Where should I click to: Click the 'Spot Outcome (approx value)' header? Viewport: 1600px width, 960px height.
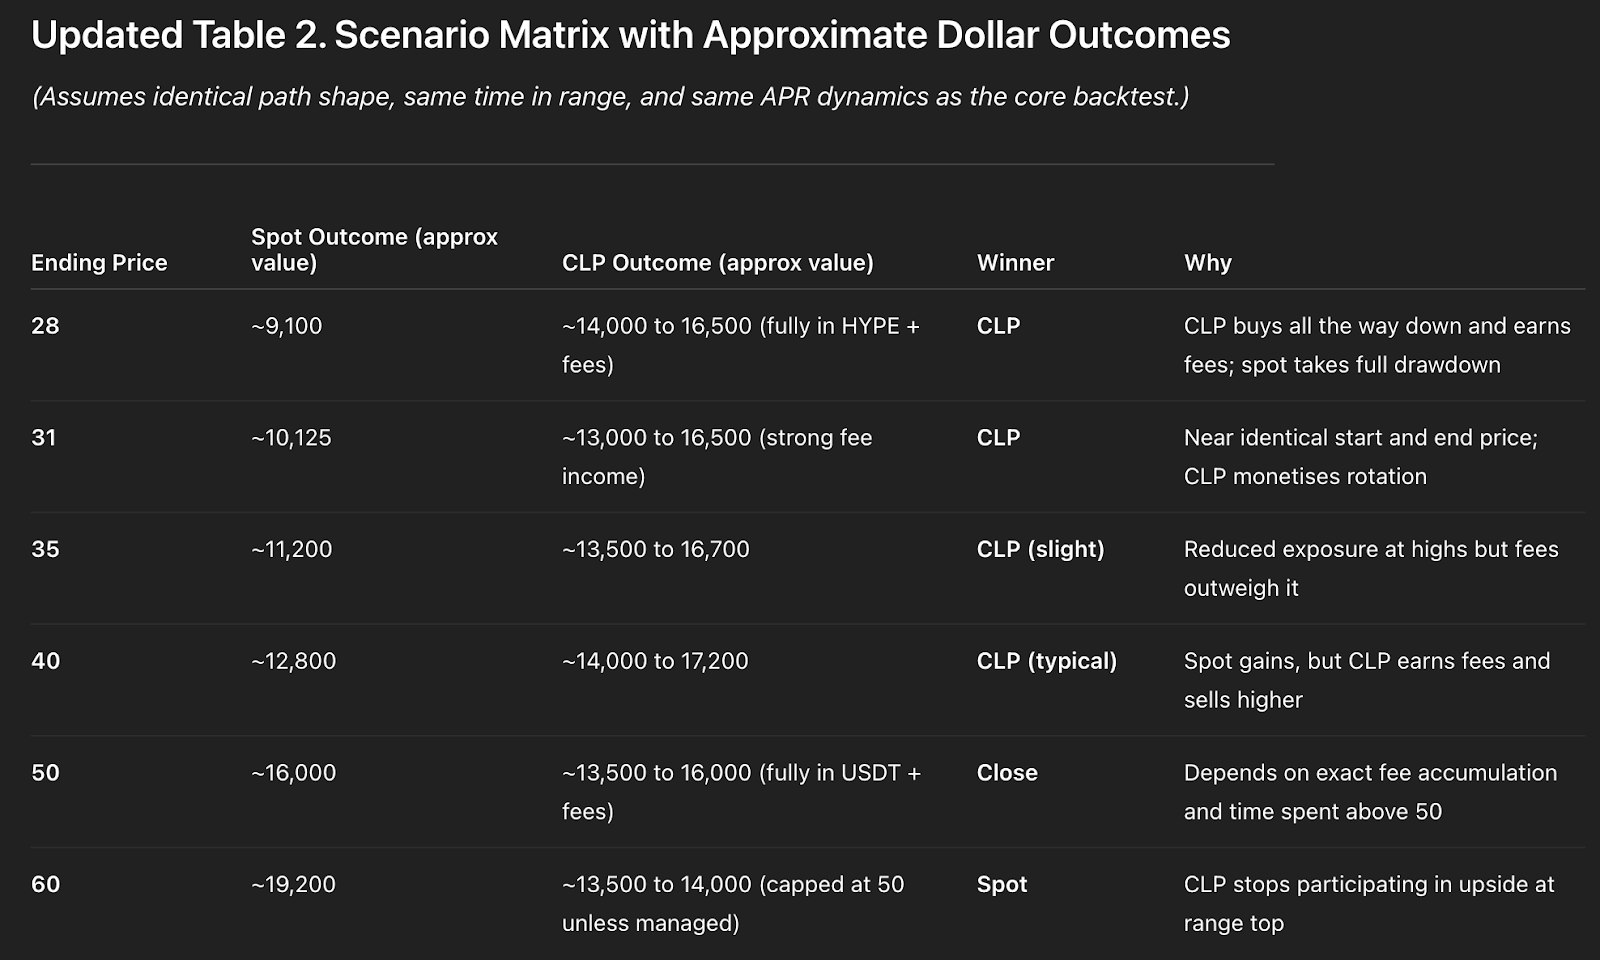[374, 250]
